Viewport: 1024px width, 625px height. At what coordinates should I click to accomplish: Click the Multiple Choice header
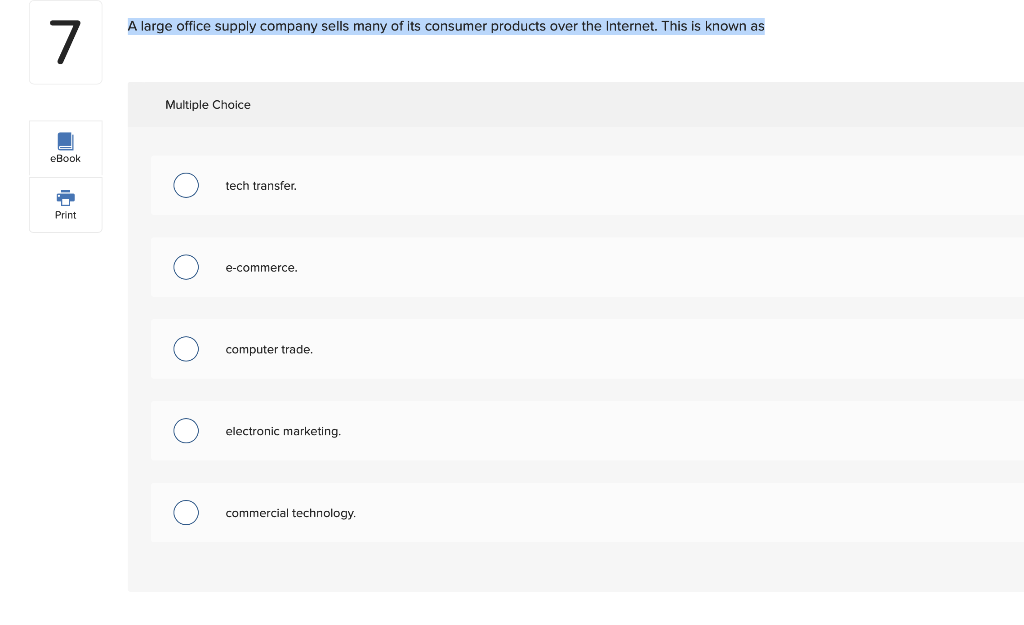[x=208, y=104]
